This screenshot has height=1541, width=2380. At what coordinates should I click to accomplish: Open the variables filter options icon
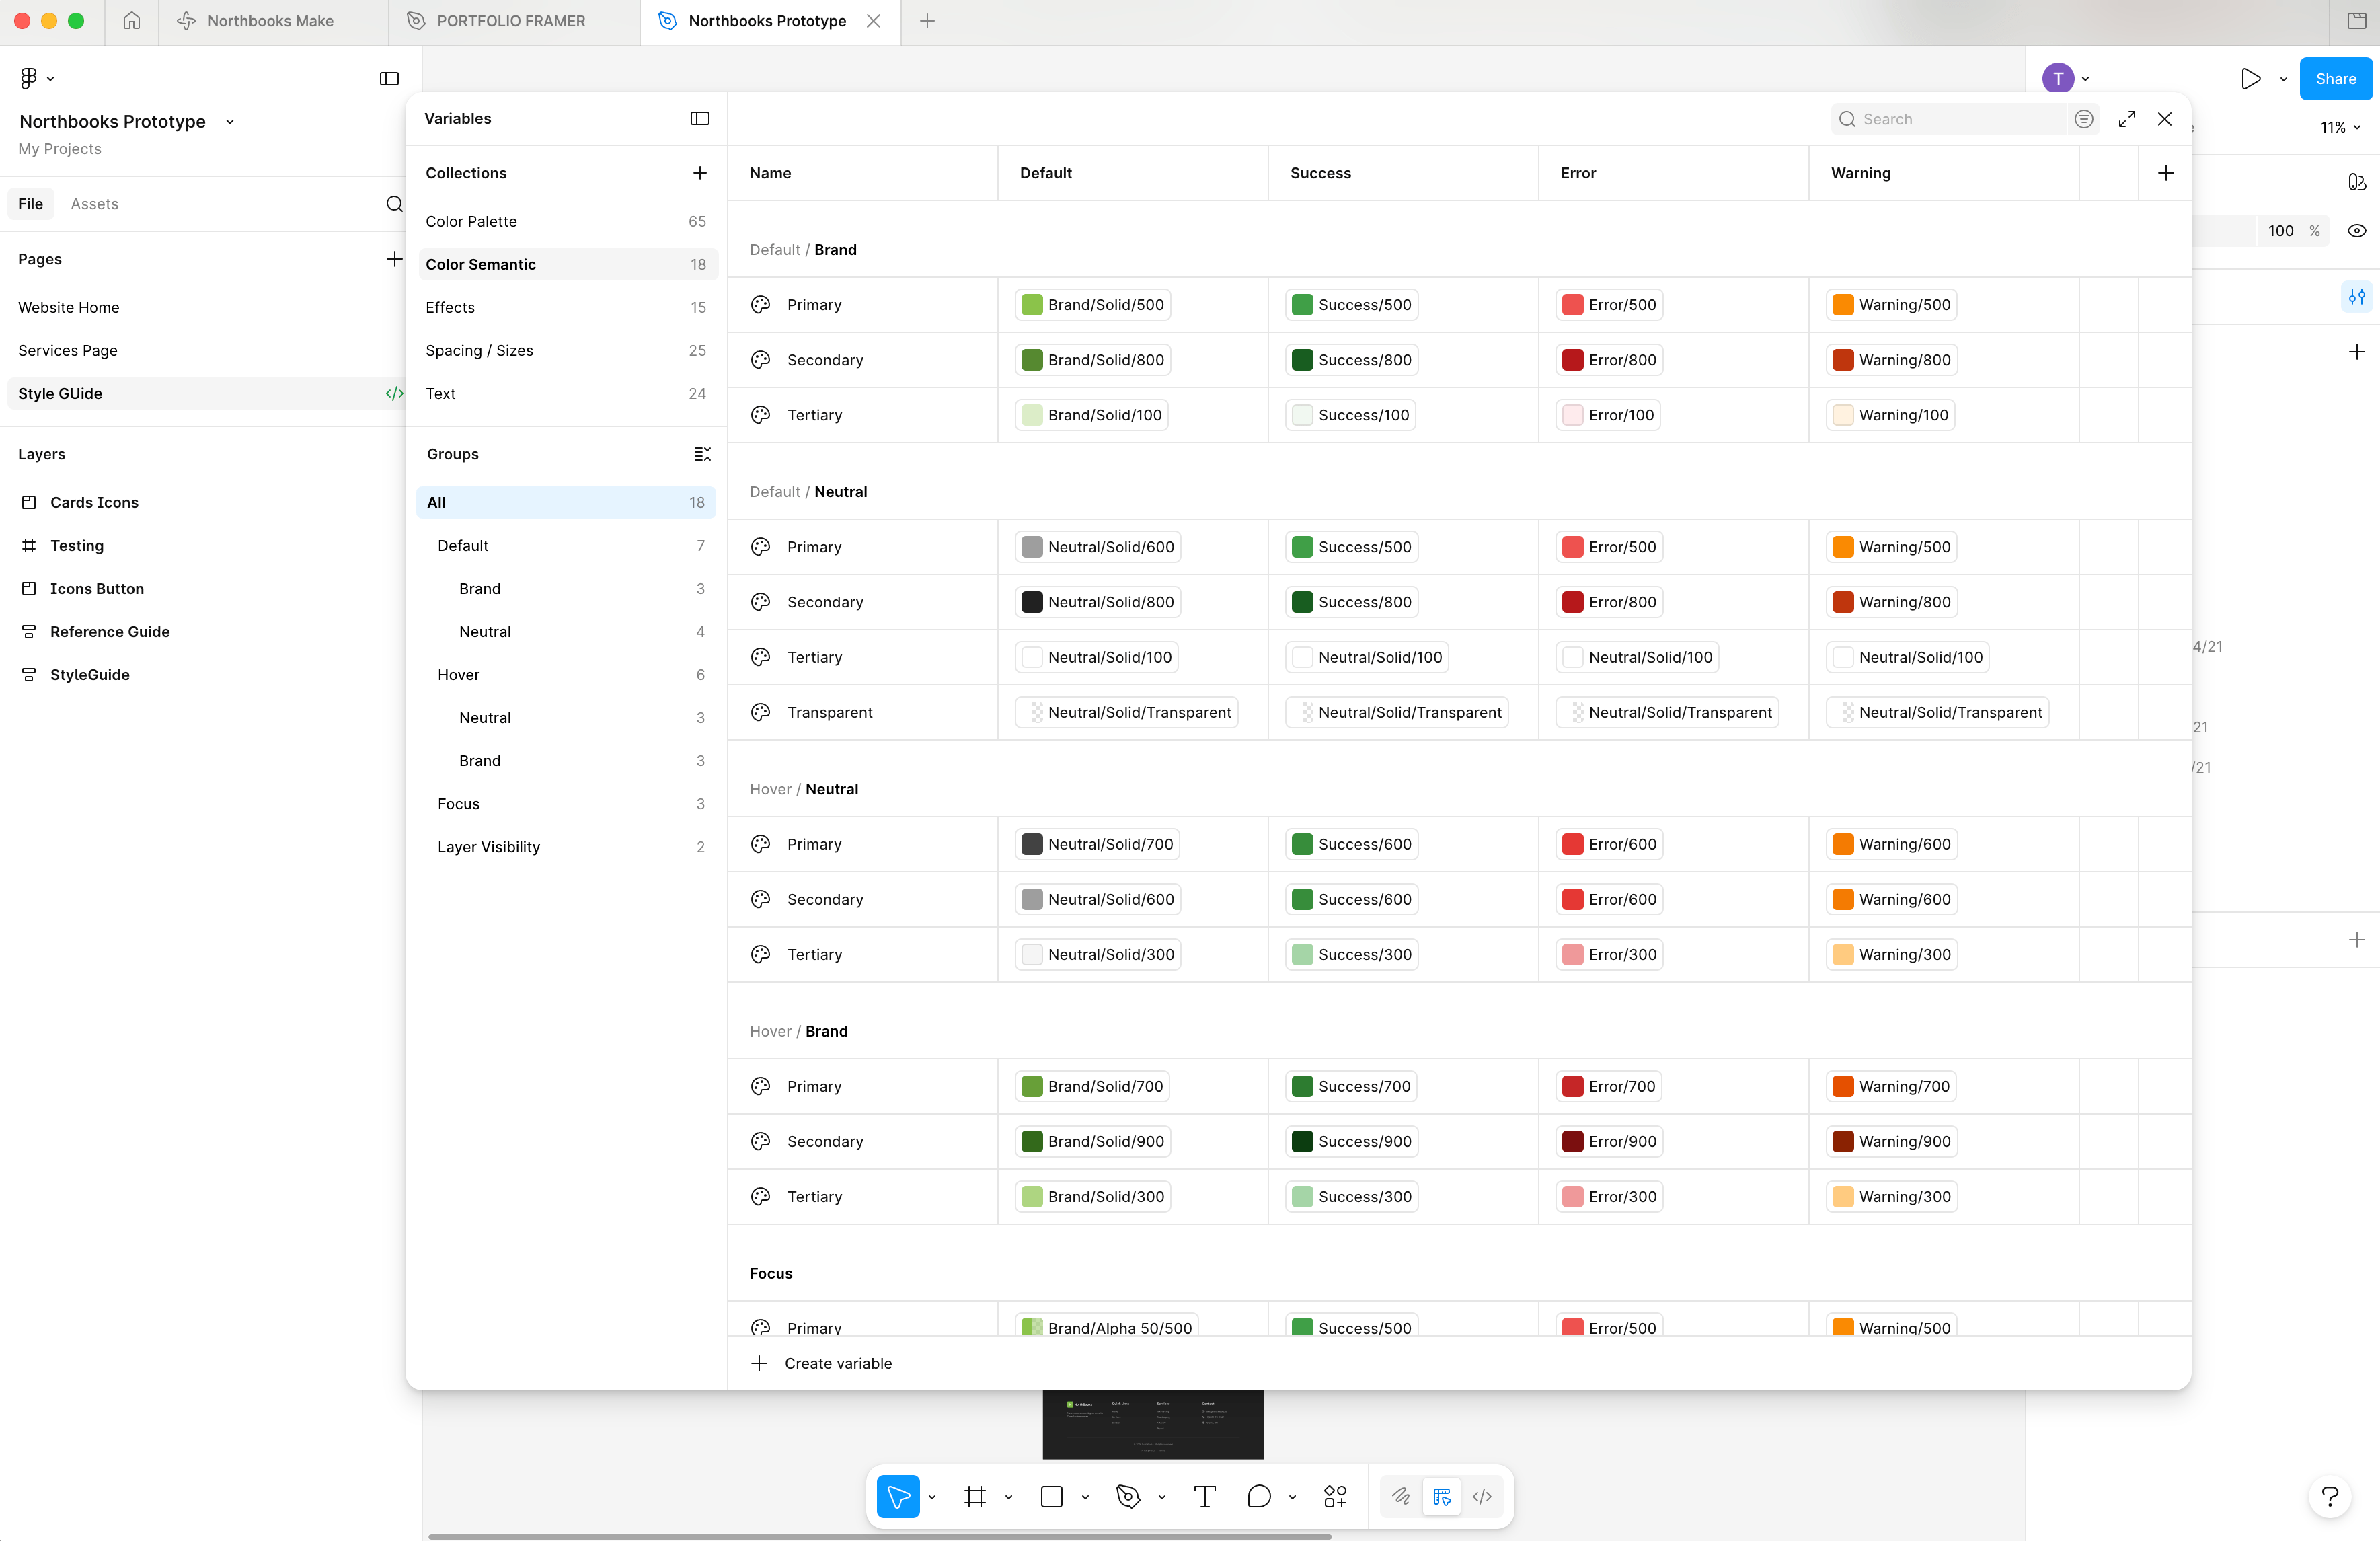[x=2084, y=119]
